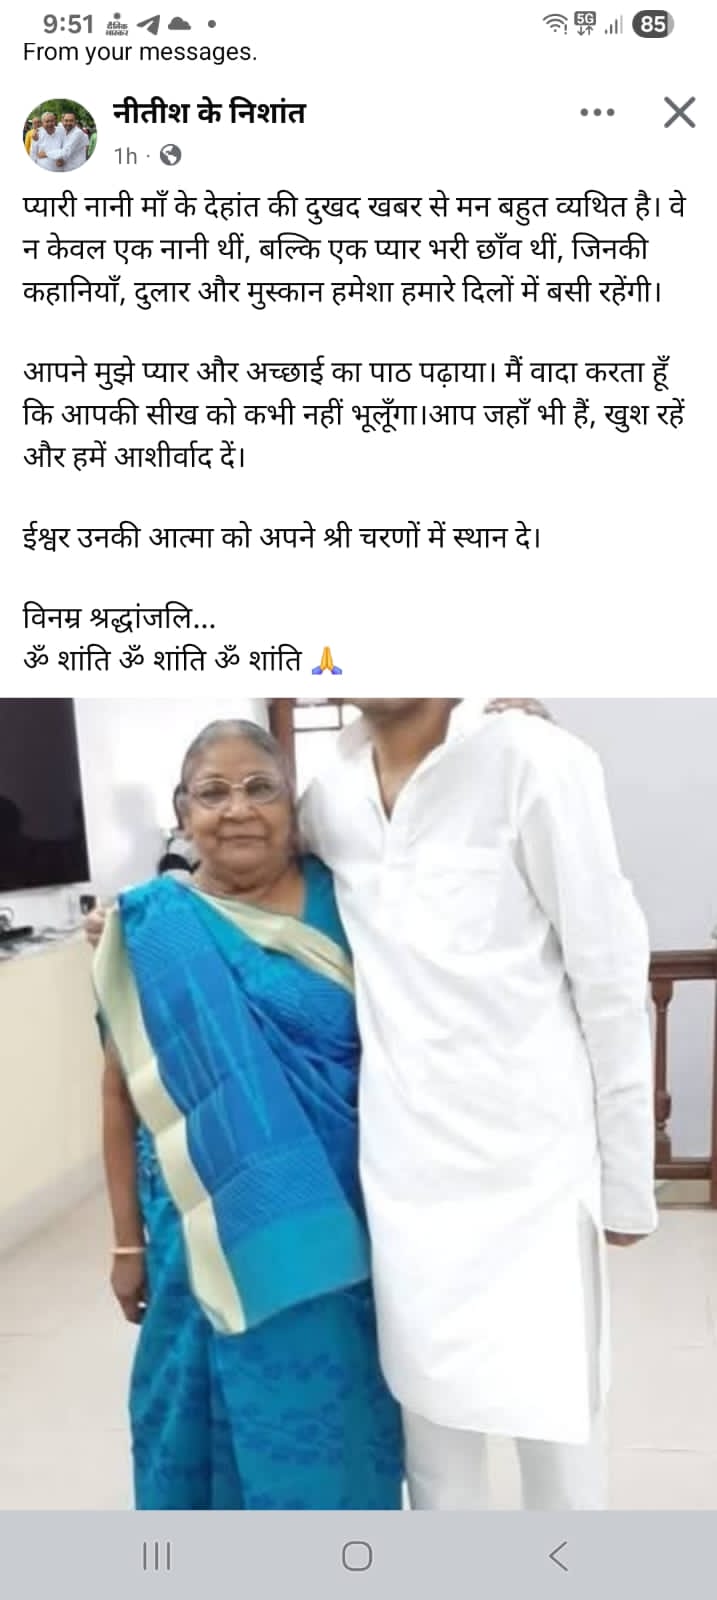The image size is (717, 1600).
Task: Tap the 1h post timestamp
Action: coord(125,155)
